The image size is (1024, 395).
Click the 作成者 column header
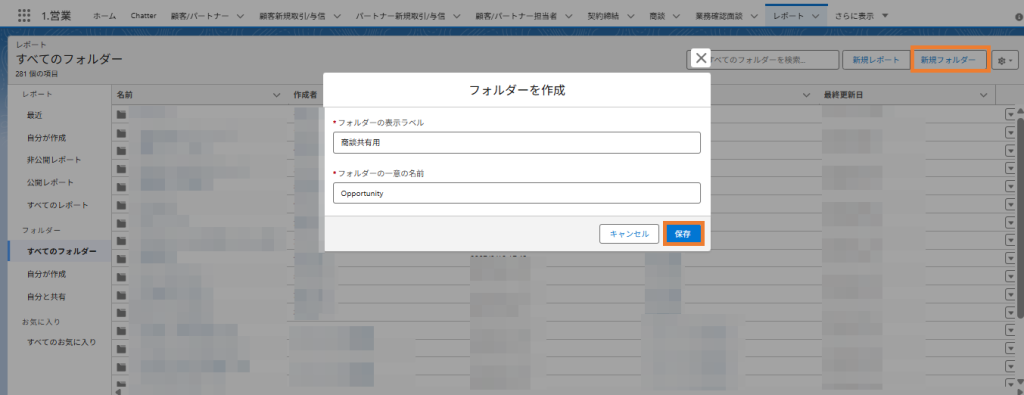pyautogui.click(x=305, y=95)
